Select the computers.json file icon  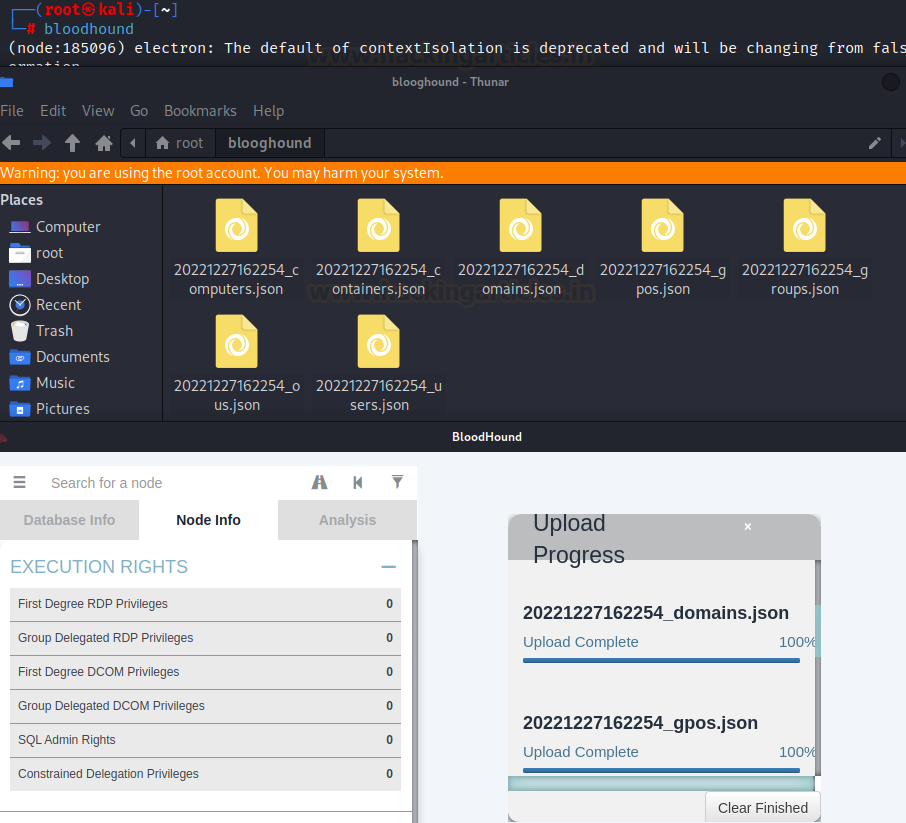tap(236, 225)
